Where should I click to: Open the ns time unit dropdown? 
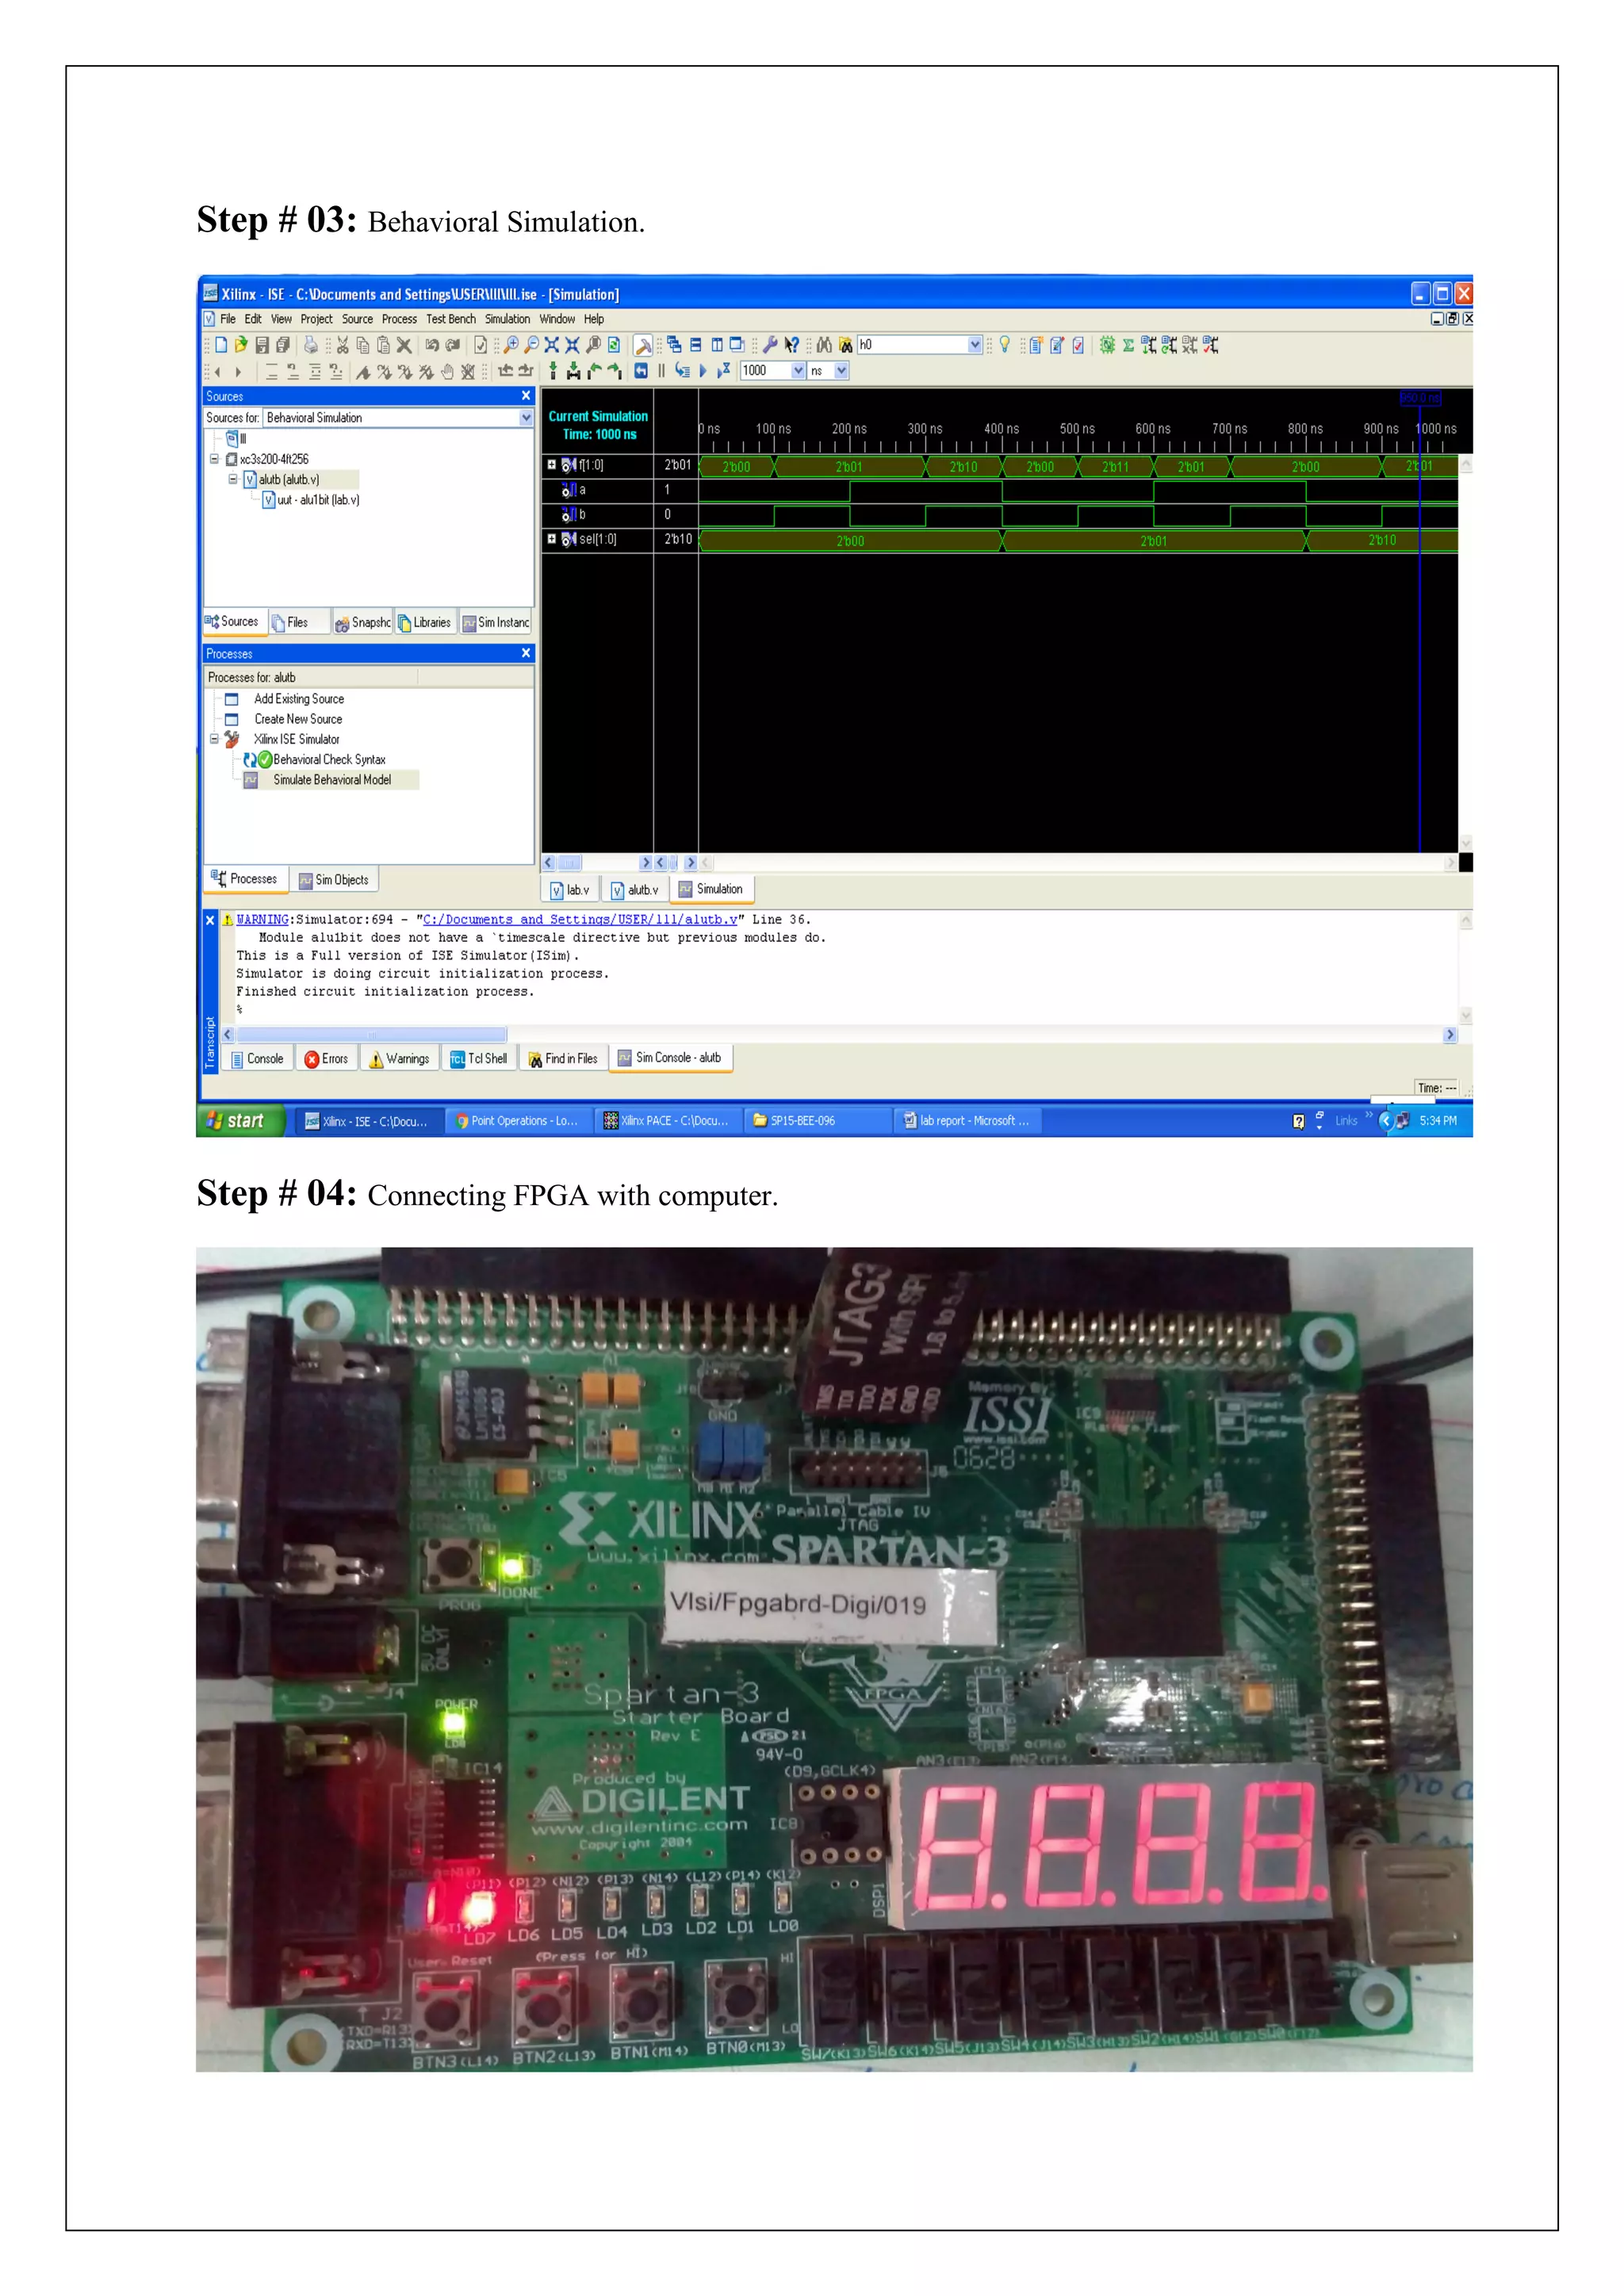841,371
